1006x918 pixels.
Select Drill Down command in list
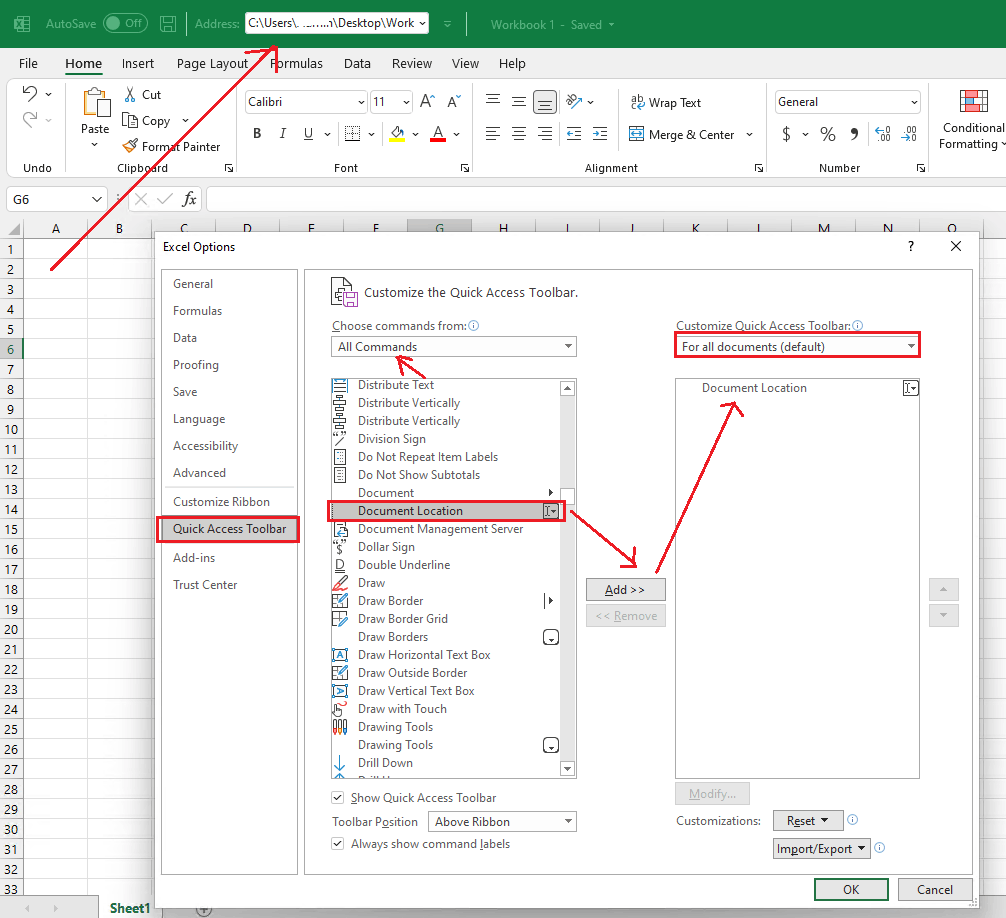point(445,763)
